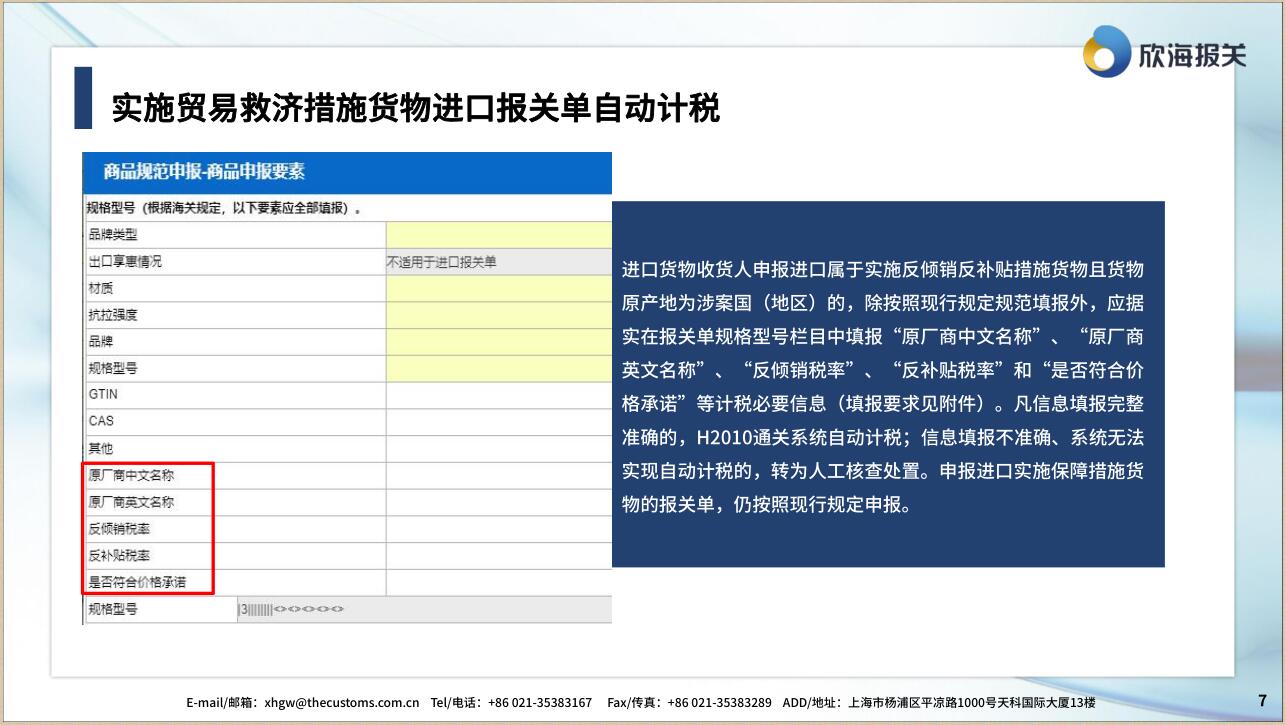
Task: Click the 欣海报关 company name text
Action: click(x=1192, y=54)
